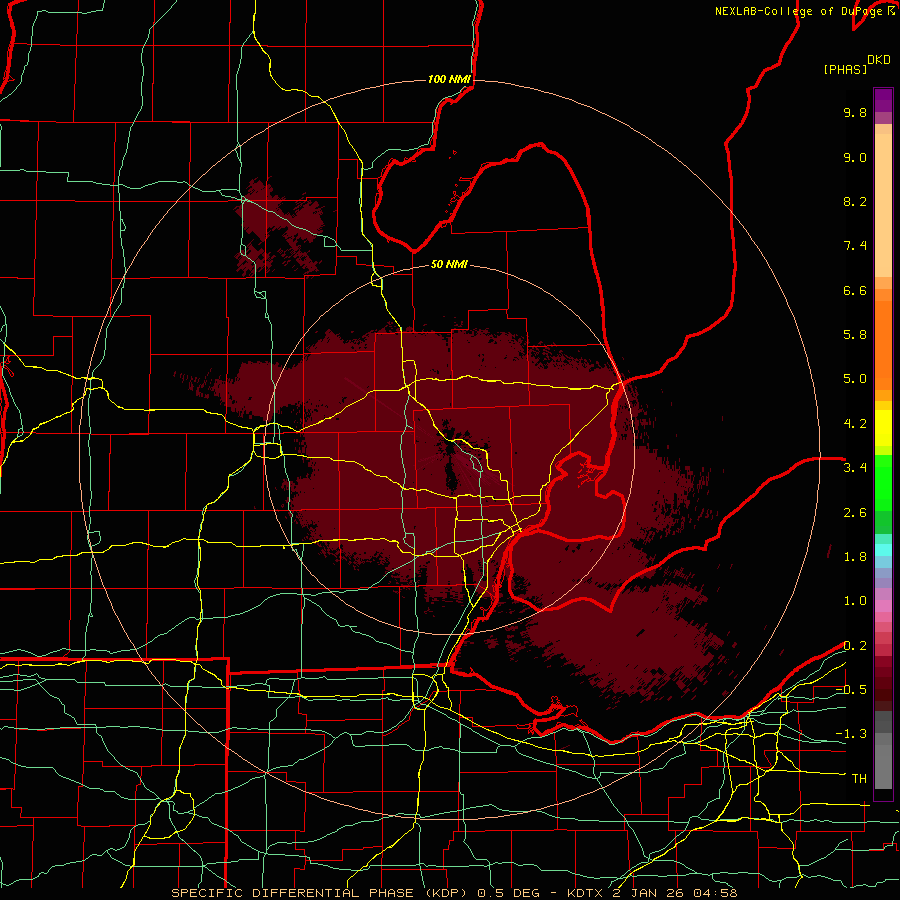Click the 6.6 value on the scale

click(855, 290)
